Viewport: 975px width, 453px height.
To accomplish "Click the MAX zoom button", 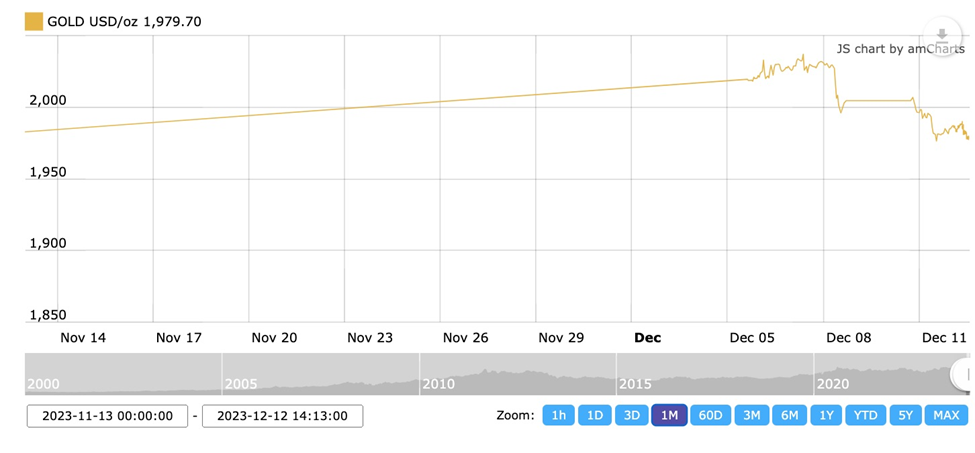I will click(946, 415).
